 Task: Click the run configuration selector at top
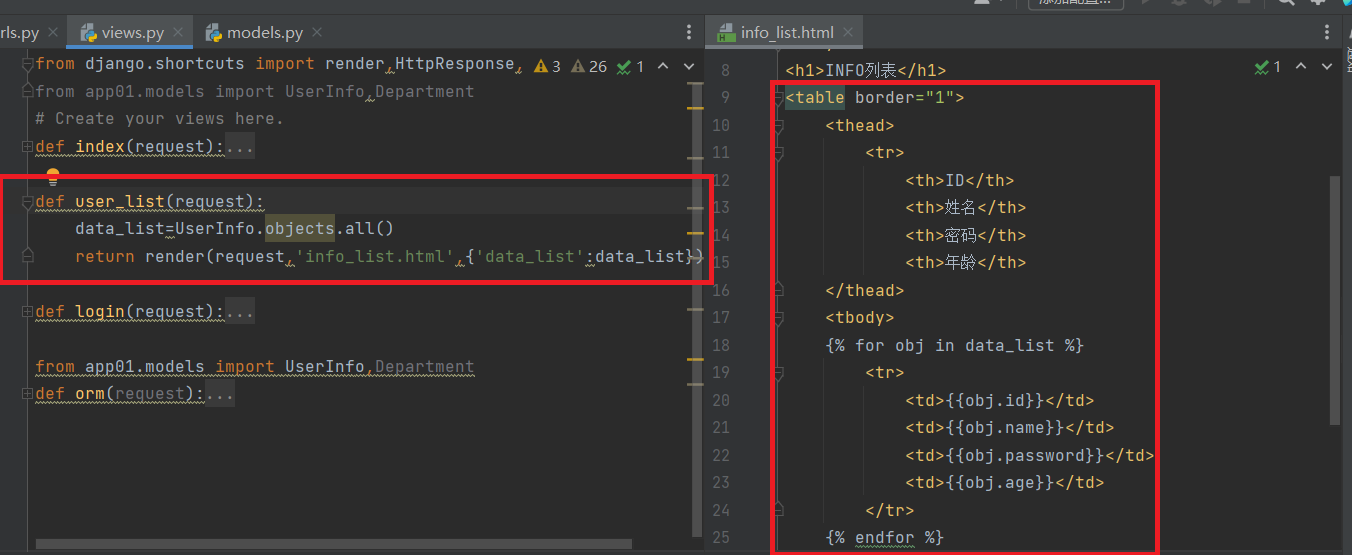coord(1075,3)
